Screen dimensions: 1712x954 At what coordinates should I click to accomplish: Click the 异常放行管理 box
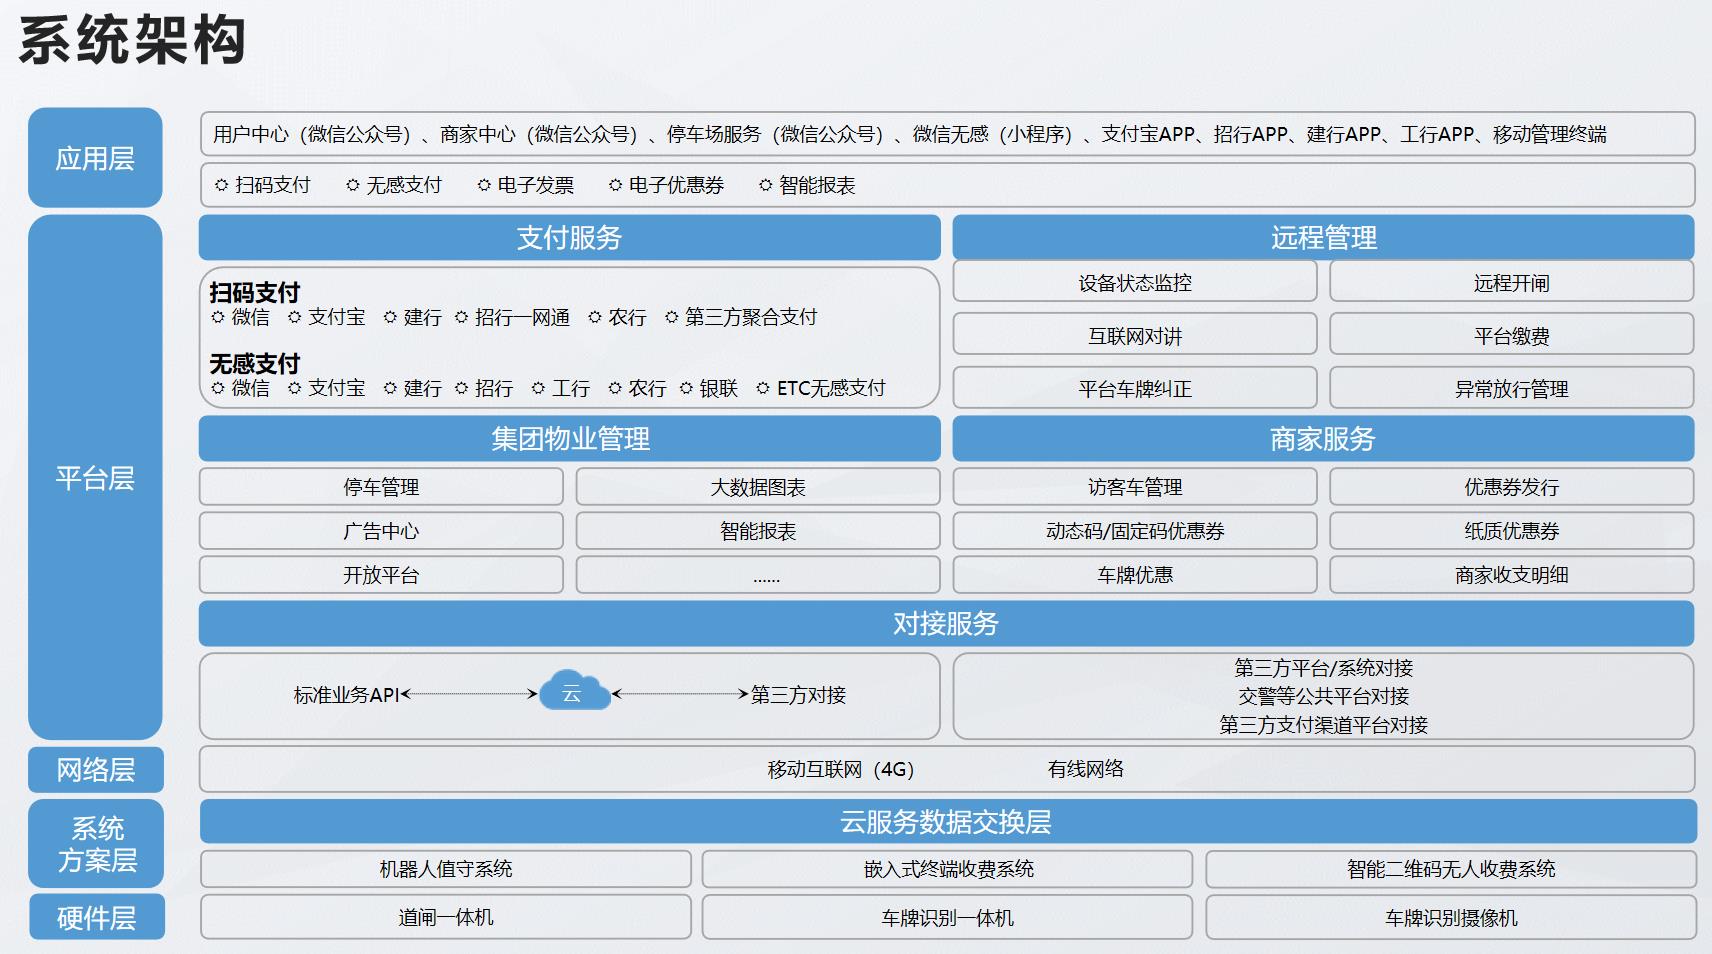click(1511, 388)
